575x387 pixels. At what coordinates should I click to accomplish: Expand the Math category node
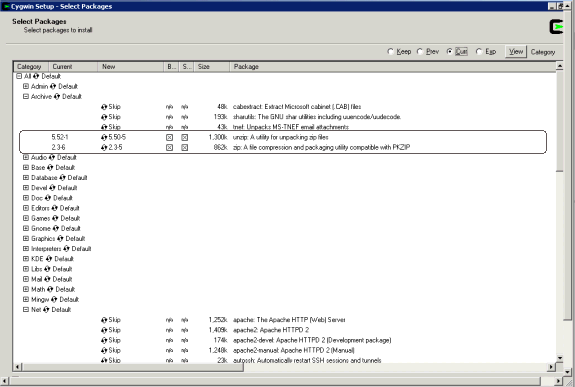26,289
